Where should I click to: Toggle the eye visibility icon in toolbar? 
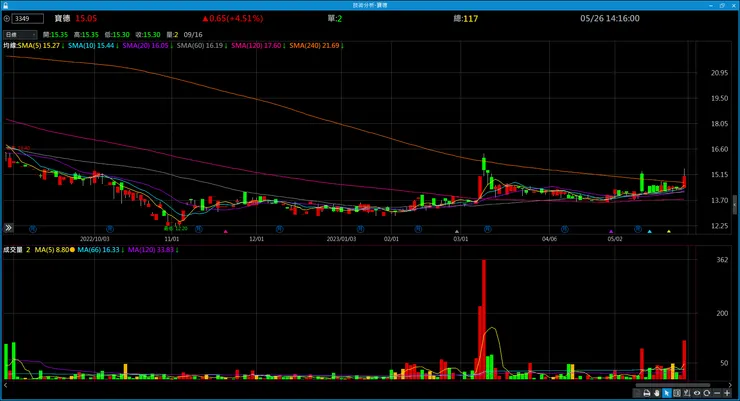pyautogui.click(x=697, y=393)
